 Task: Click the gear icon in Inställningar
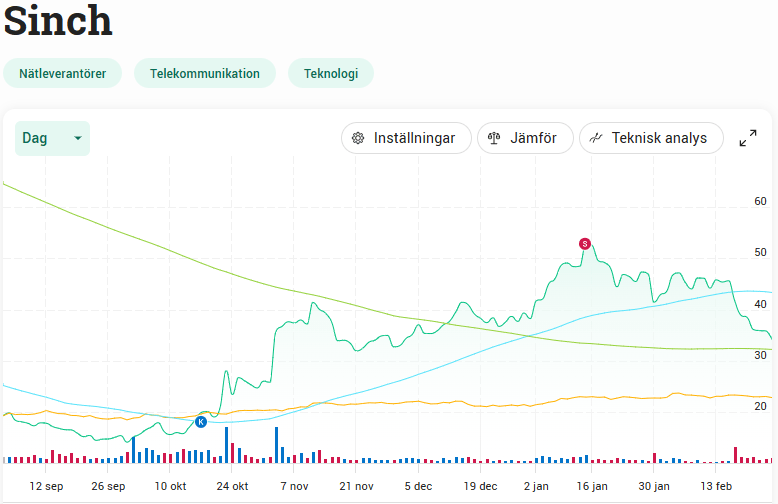(358, 138)
